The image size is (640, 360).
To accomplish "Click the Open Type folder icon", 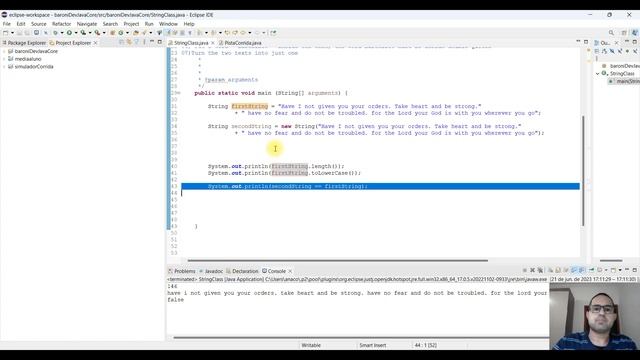I will pos(136,33).
